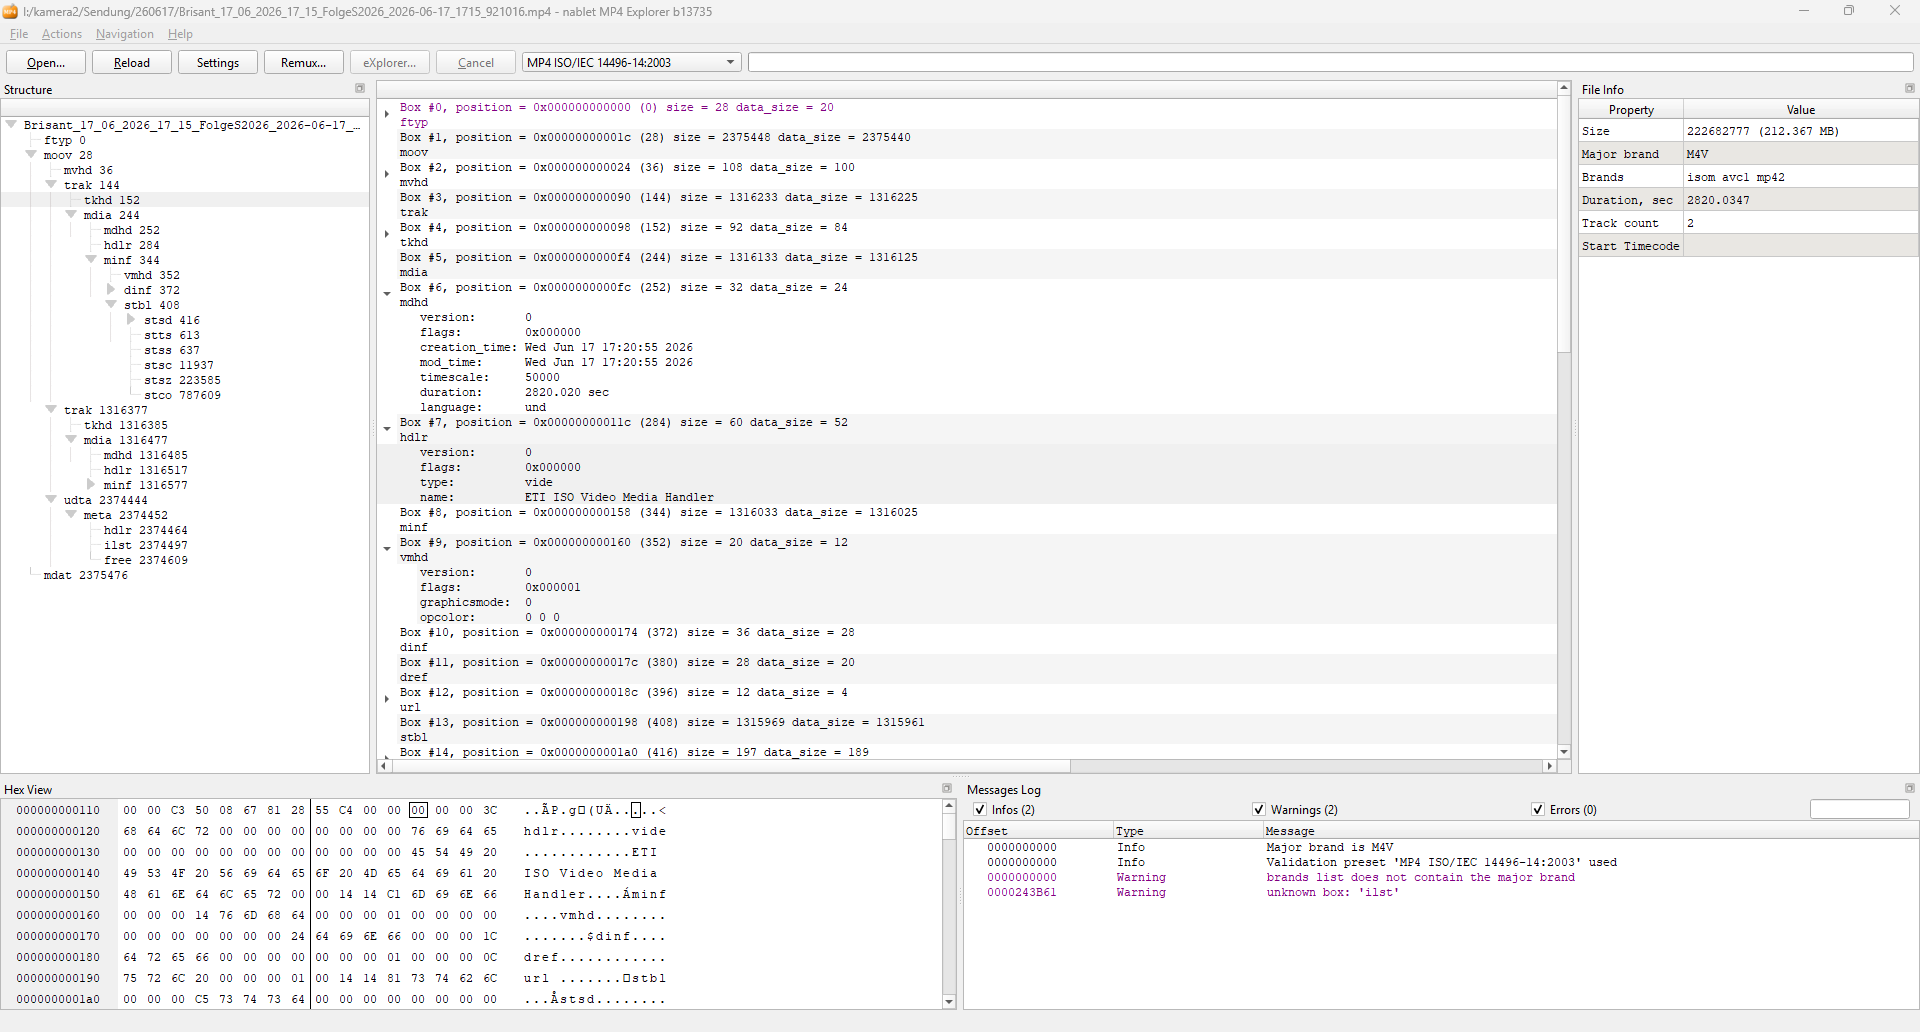The image size is (1920, 1032).
Task: Select the stco 787609 tree item
Action: pos(182,395)
